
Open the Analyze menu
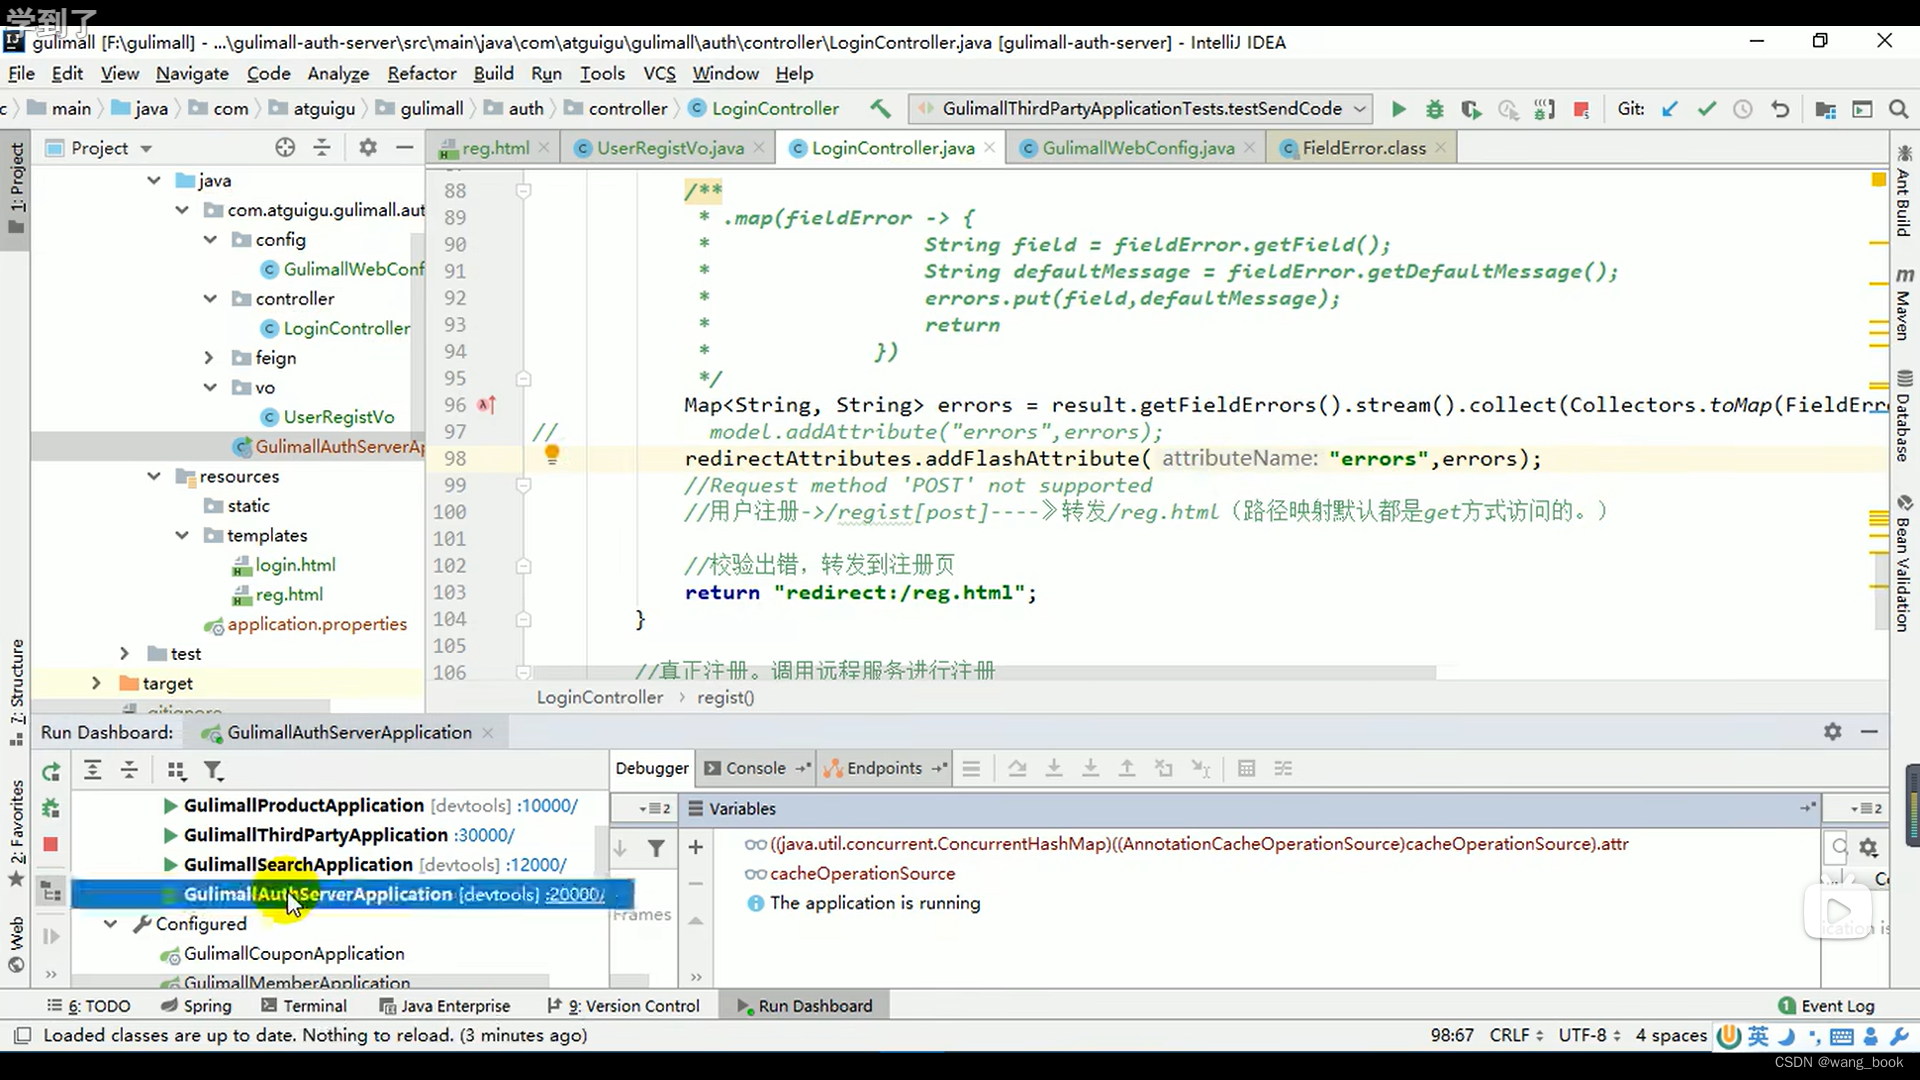(338, 73)
